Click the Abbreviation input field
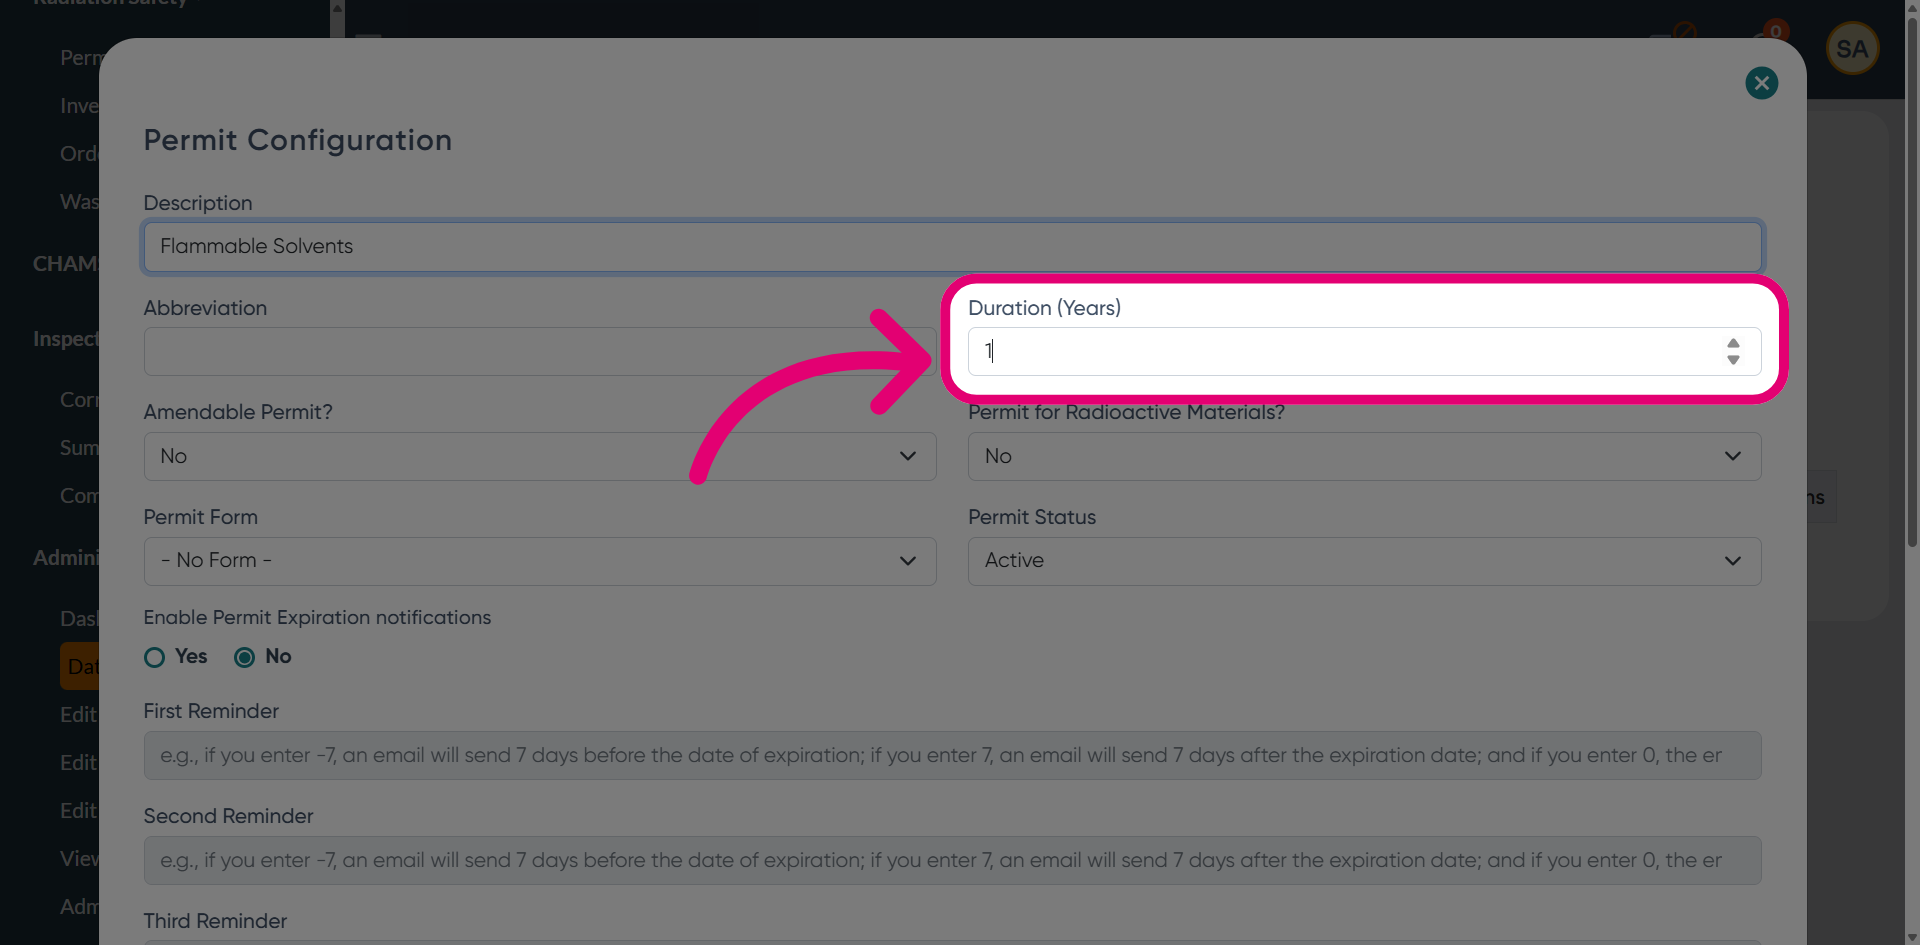 [x=540, y=352]
